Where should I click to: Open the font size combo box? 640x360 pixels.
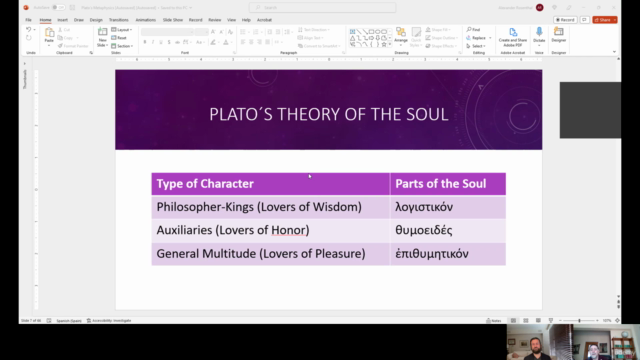202,31
